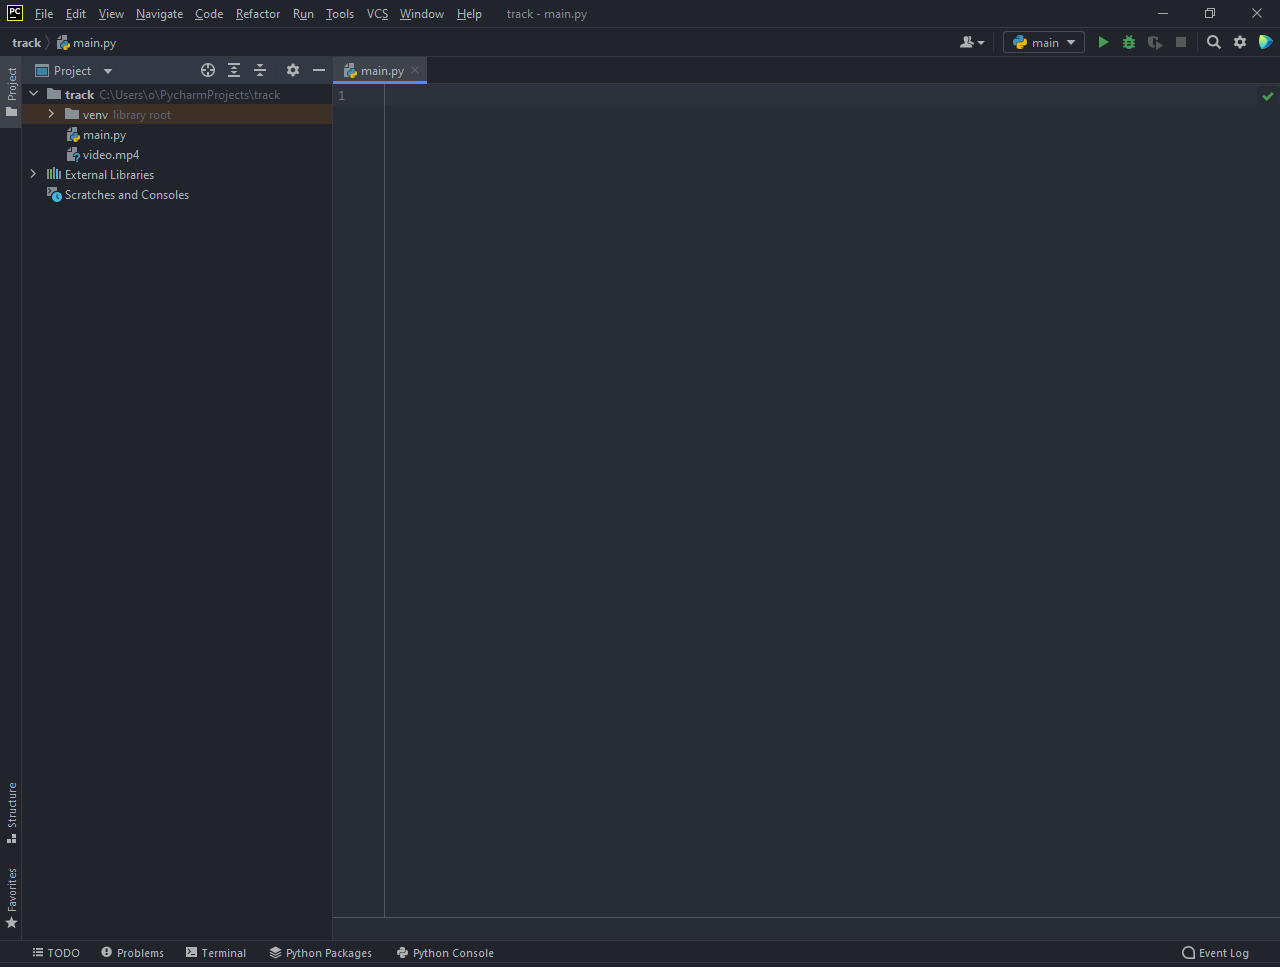The width and height of the screenshot is (1280, 967).
Task: Open the Python Packages panel
Action: tap(320, 952)
